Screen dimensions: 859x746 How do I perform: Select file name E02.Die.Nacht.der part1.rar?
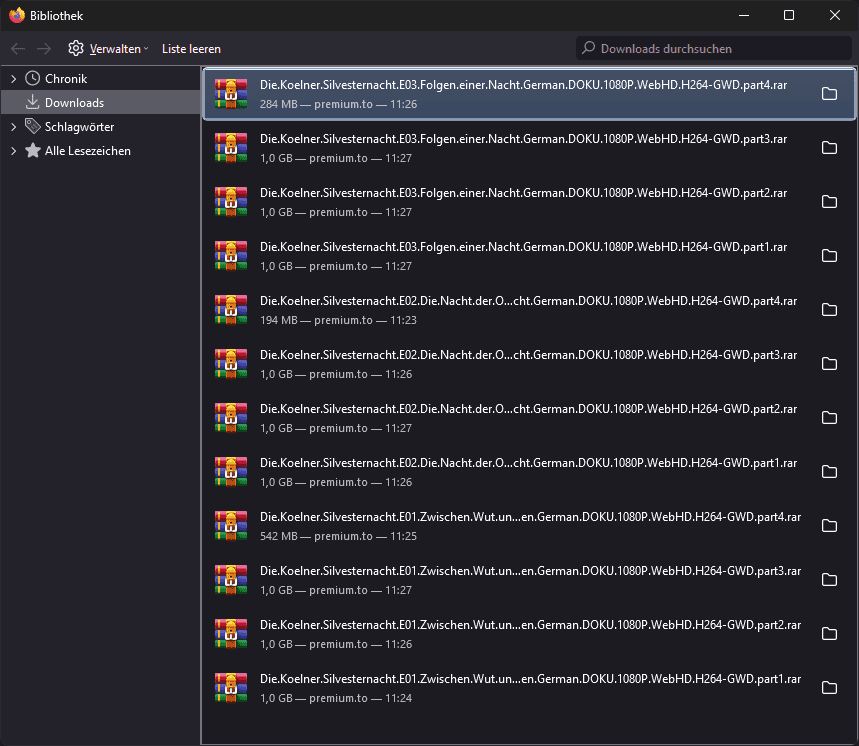tap(528, 463)
